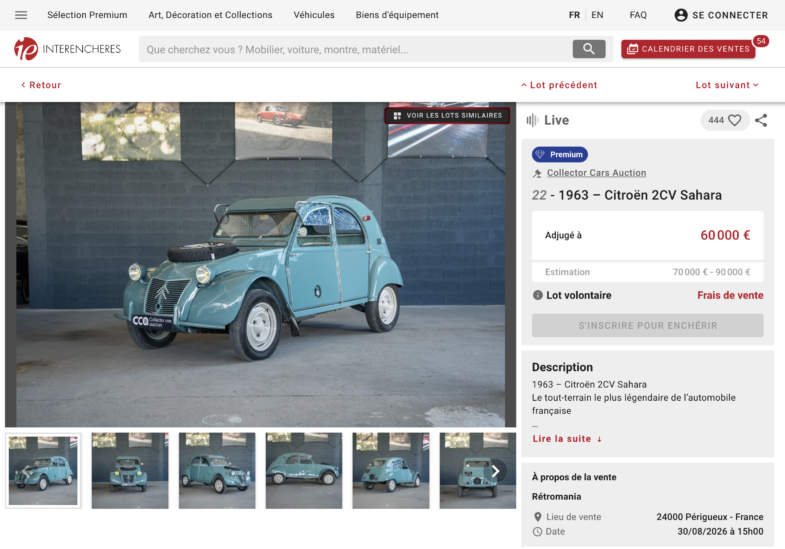Click the auction hammer icon beside Collector Cars Auction
The width and height of the screenshot is (785, 549).
537,173
